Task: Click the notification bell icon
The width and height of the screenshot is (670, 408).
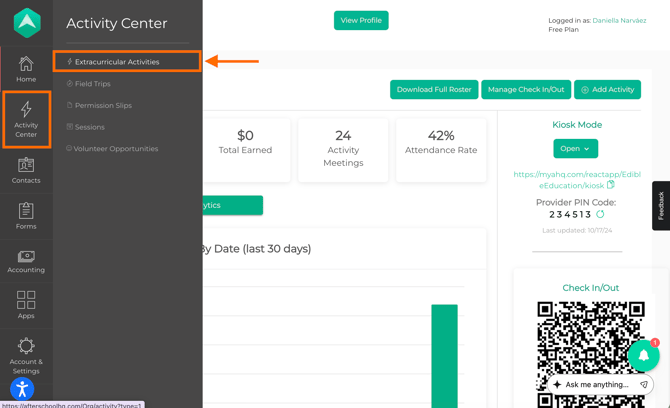Action: [x=644, y=355]
